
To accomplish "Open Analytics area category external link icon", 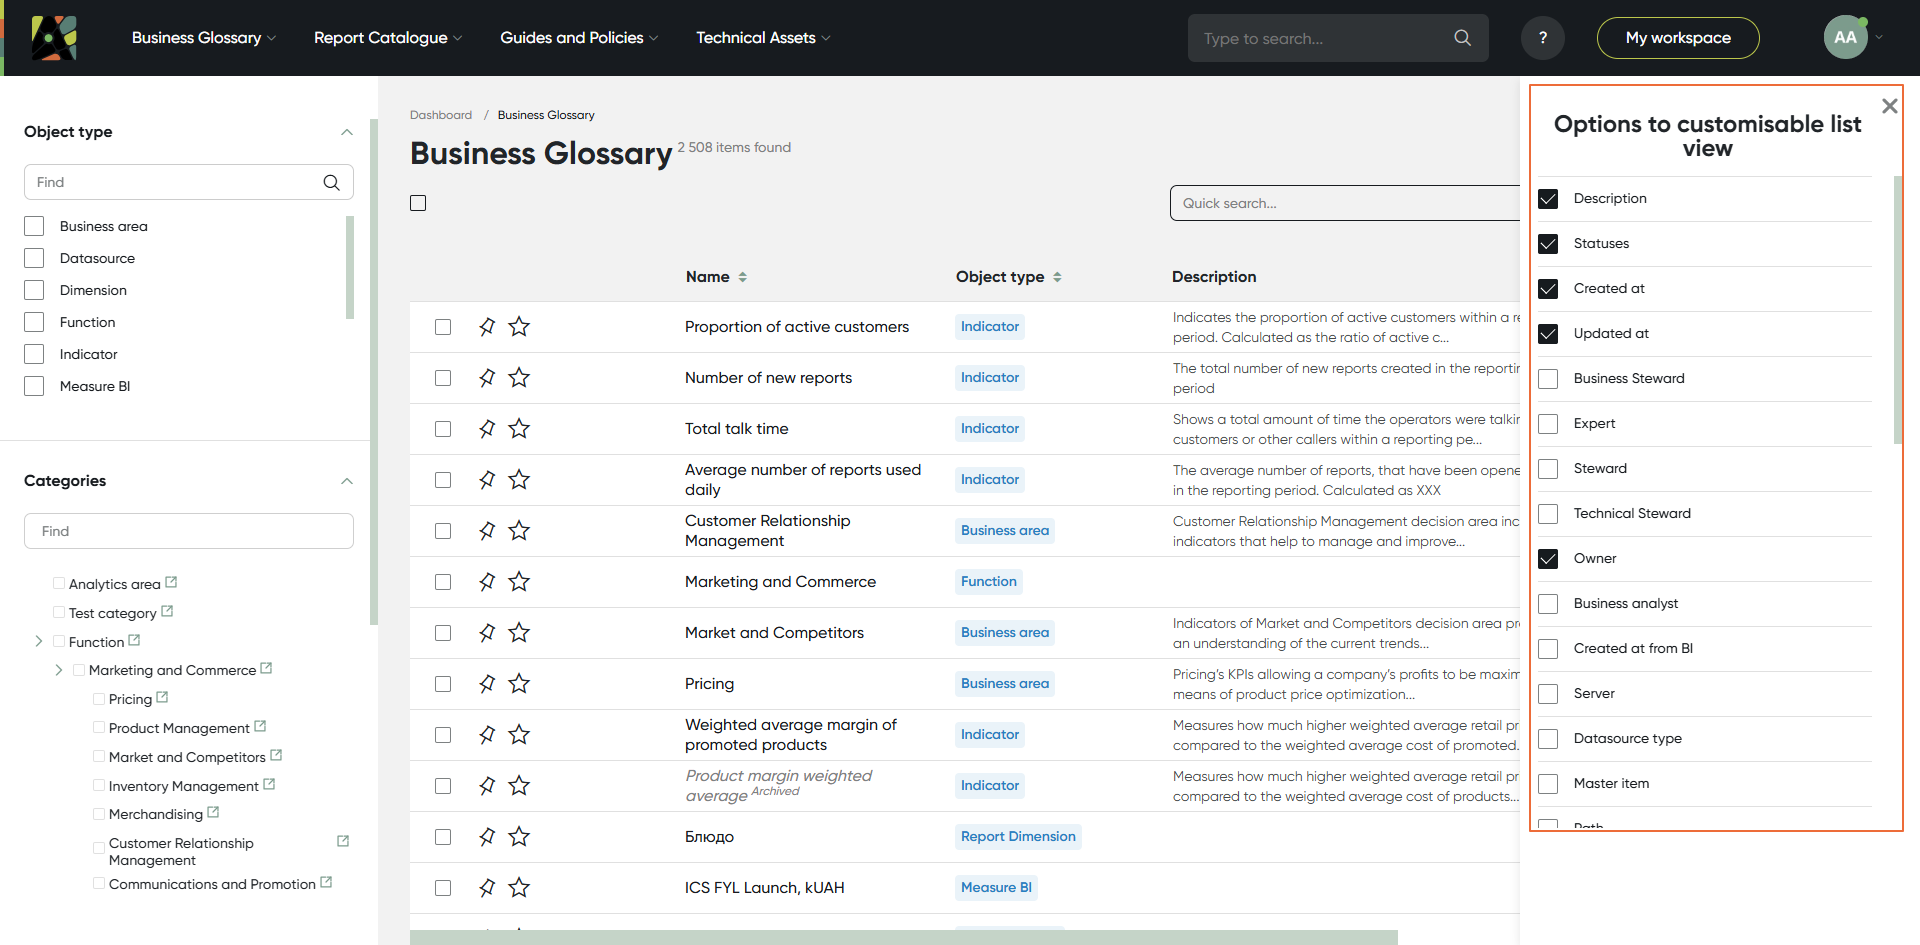I will click(x=171, y=582).
